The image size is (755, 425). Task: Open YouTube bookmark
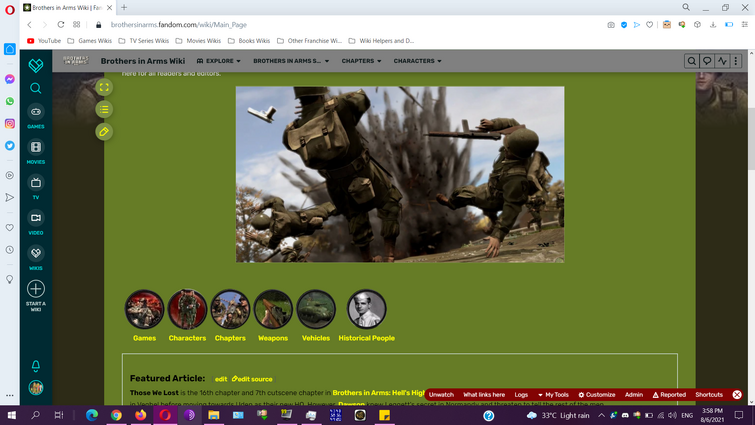[x=44, y=41]
